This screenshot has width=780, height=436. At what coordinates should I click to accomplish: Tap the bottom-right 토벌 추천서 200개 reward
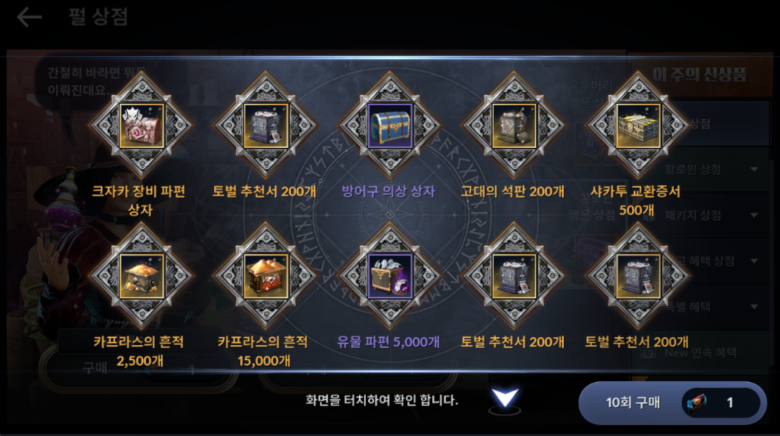tap(638, 276)
